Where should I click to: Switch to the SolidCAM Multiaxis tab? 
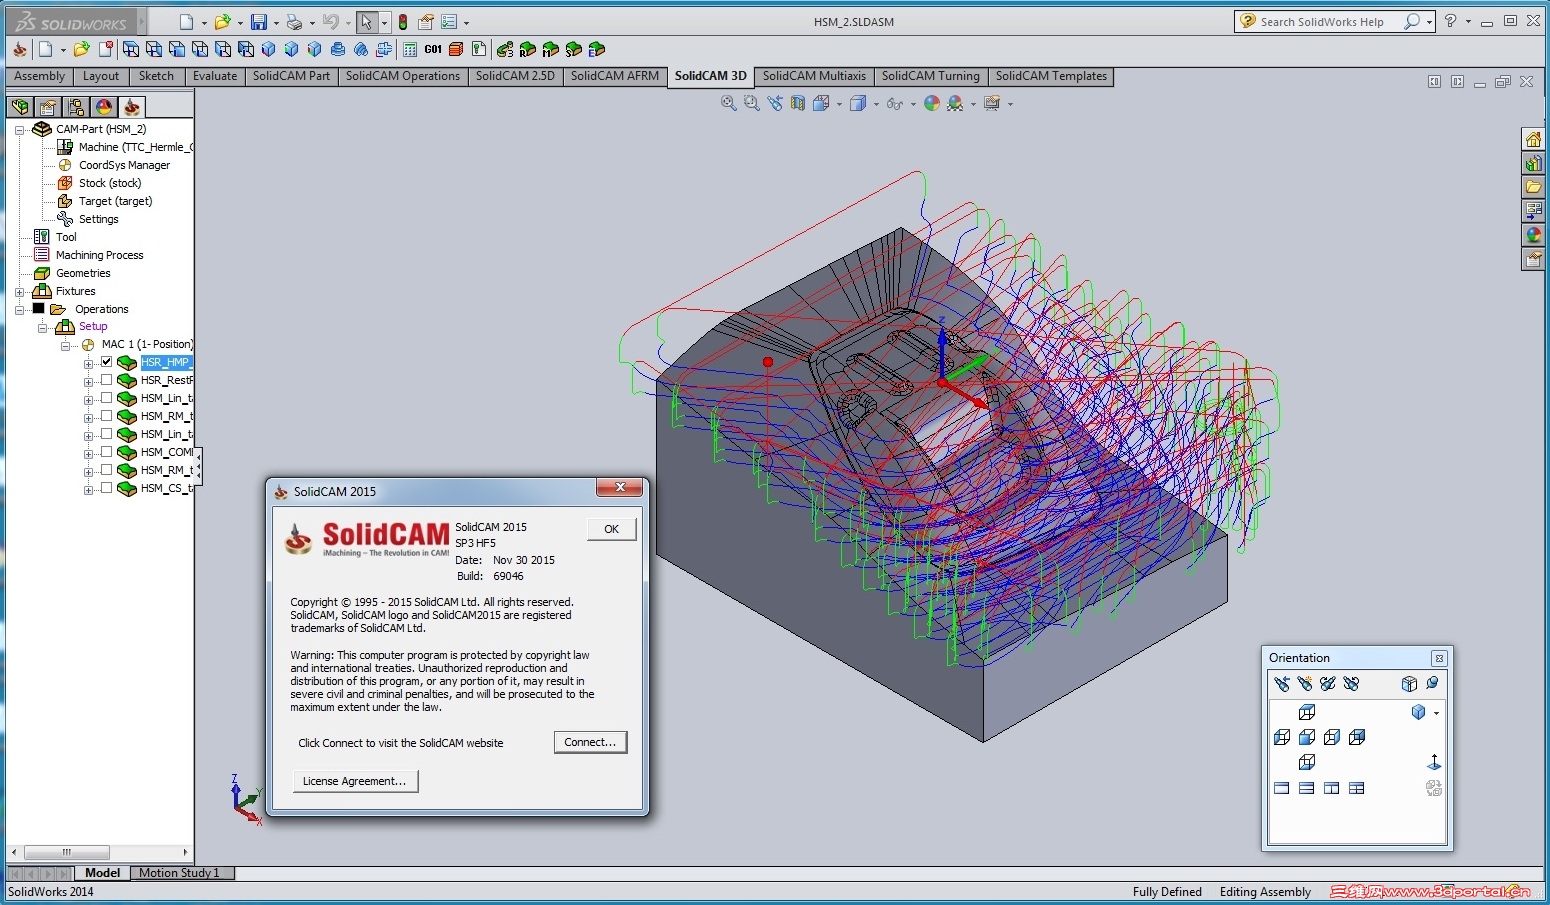813,76
